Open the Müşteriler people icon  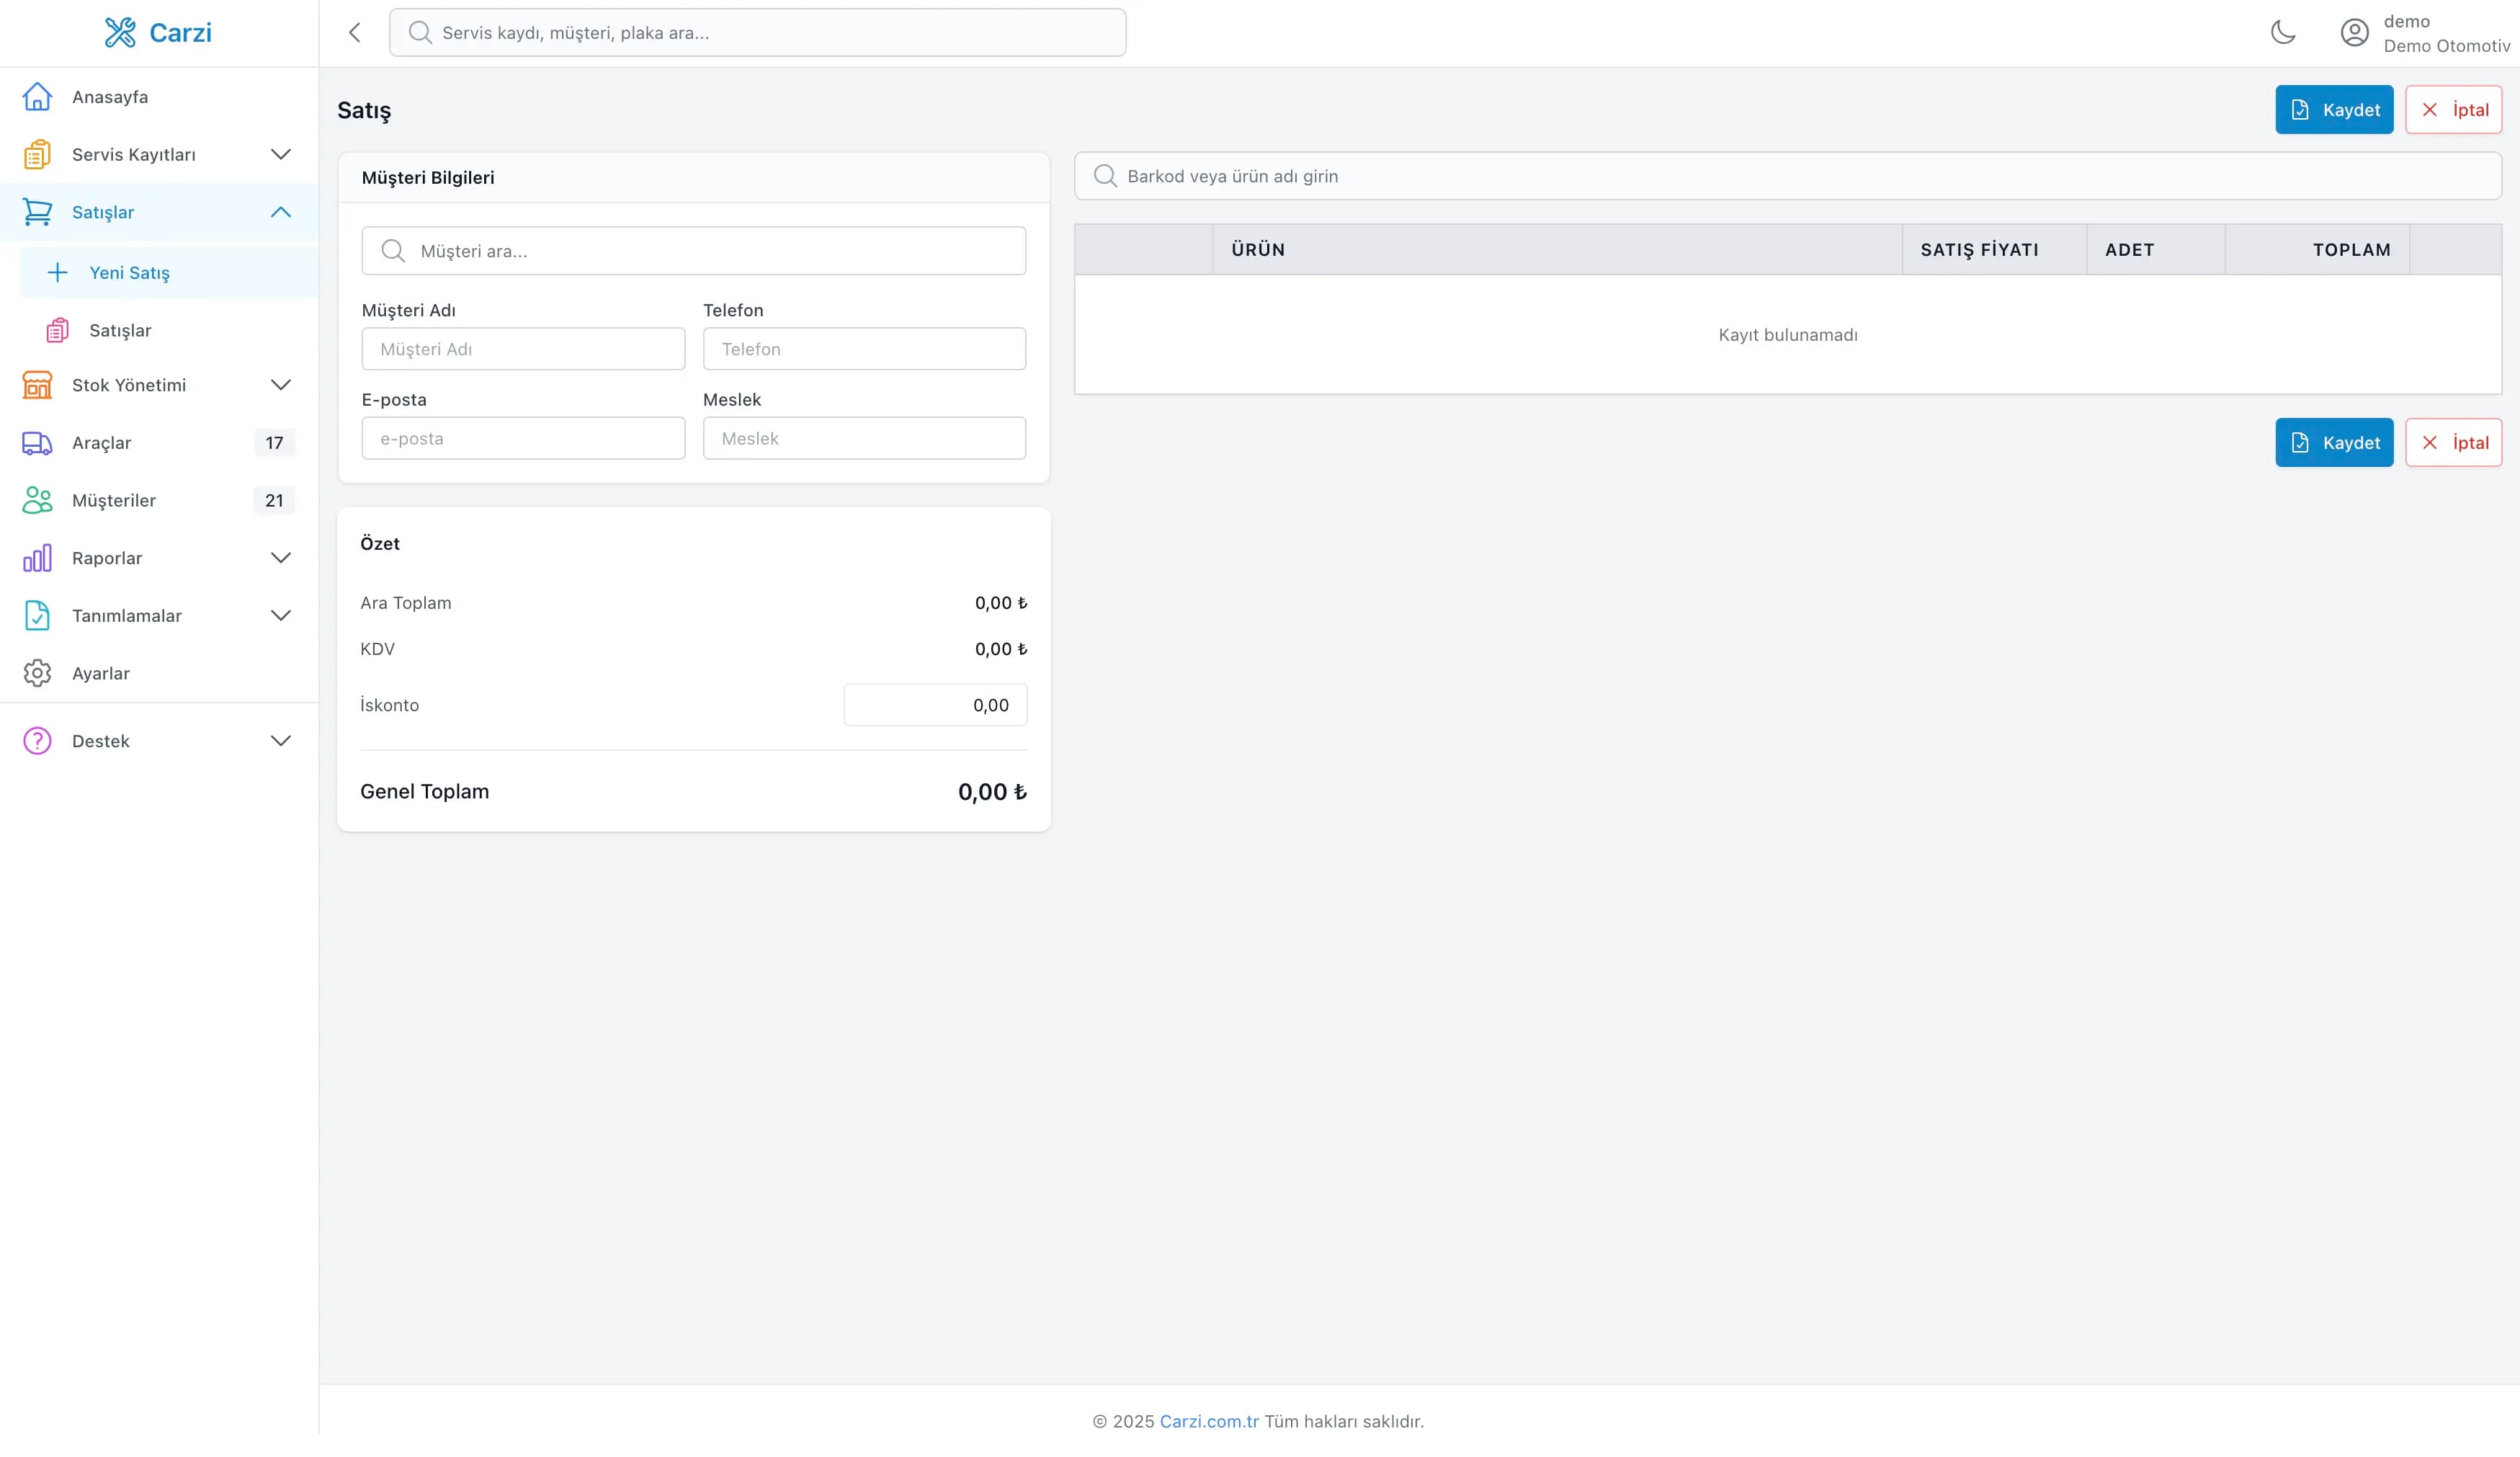pos(37,500)
